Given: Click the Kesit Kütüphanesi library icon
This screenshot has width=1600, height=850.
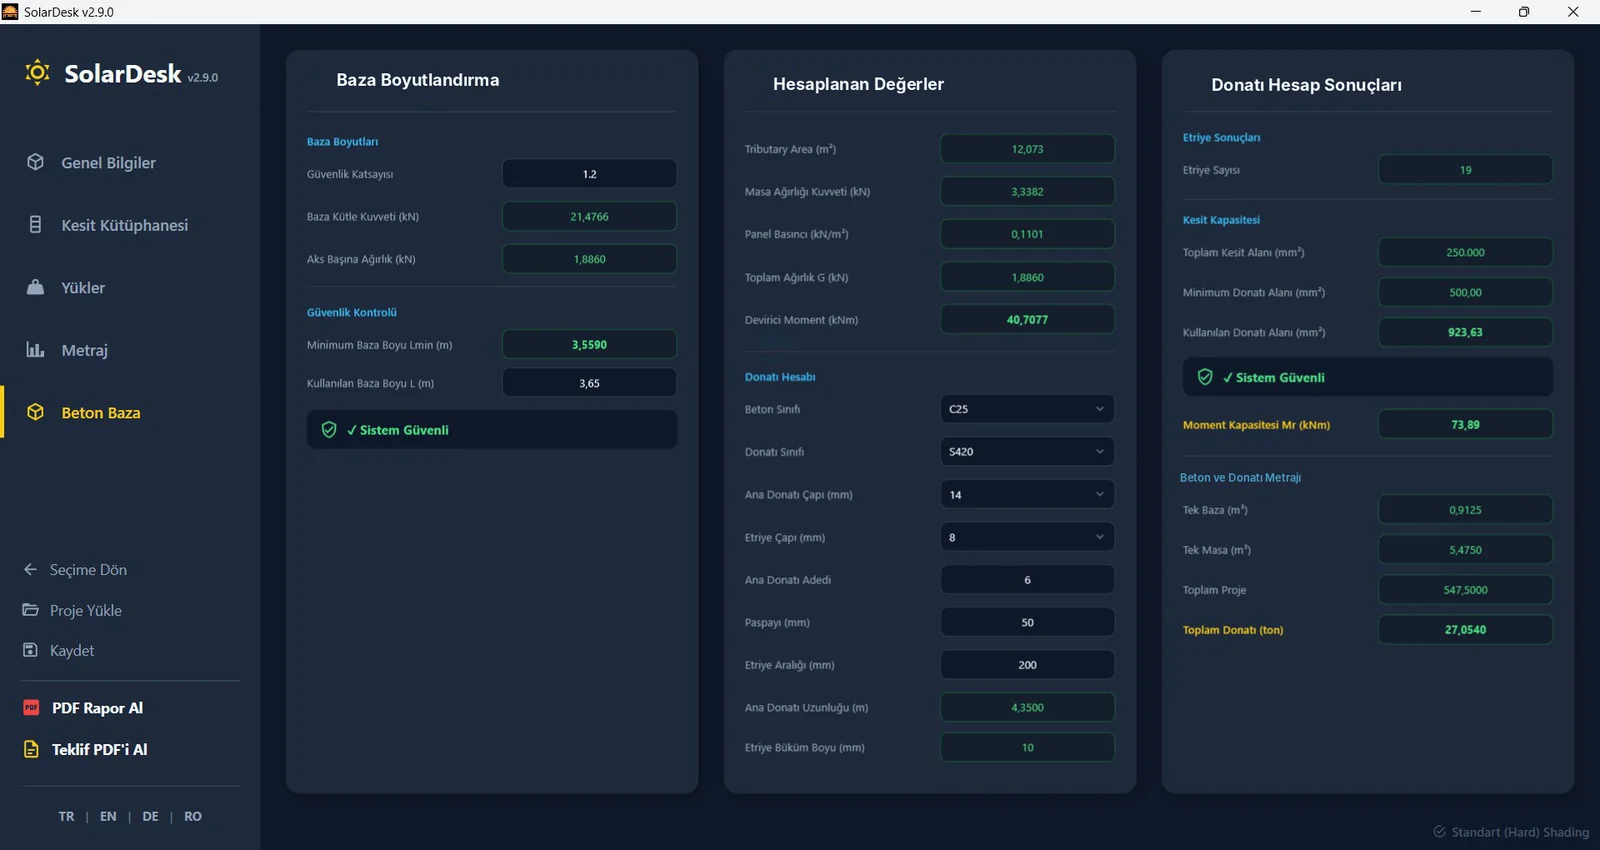Looking at the screenshot, I should [35, 225].
